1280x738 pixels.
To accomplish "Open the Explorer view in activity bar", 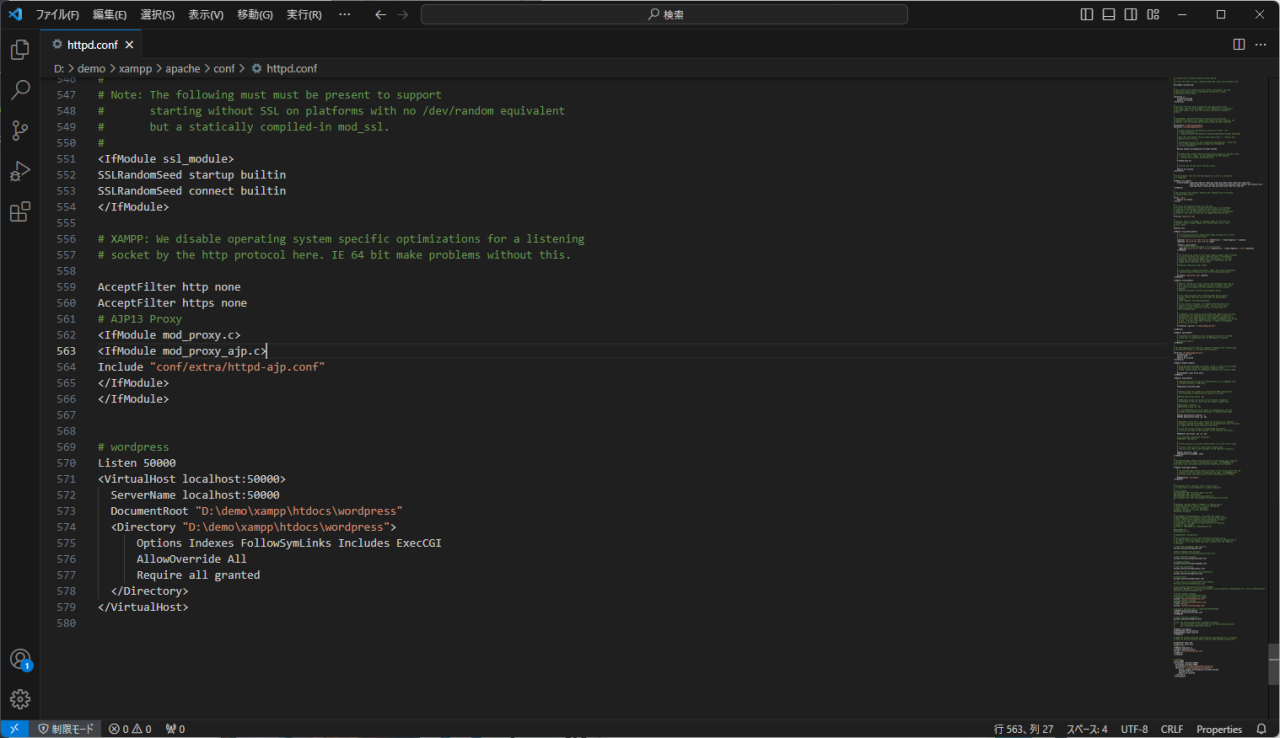I will (20, 50).
